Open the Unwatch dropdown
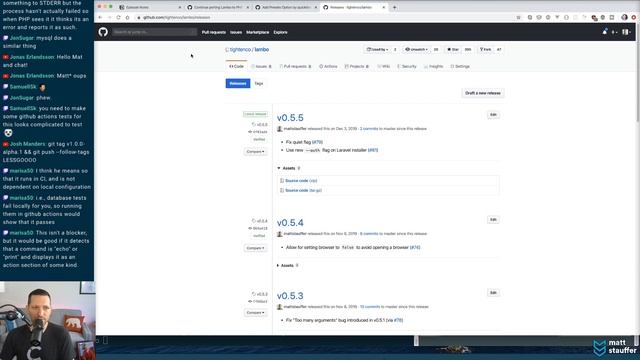The height and width of the screenshot is (360, 640). pyautogui.click(x=416, y=49)
